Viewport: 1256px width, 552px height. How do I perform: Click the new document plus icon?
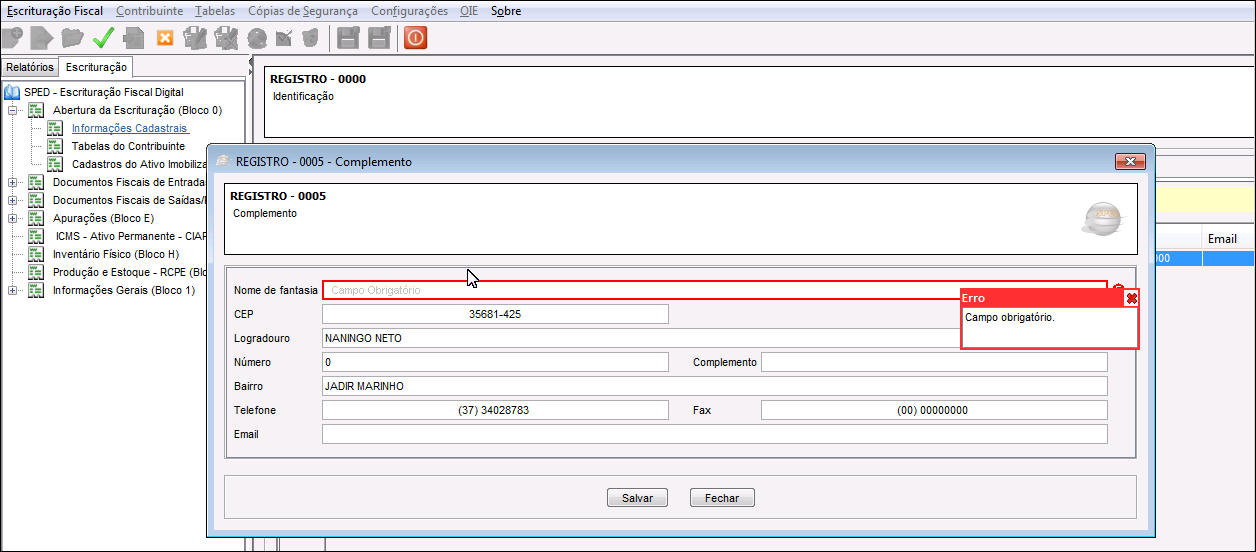click(x=12, y=38)
